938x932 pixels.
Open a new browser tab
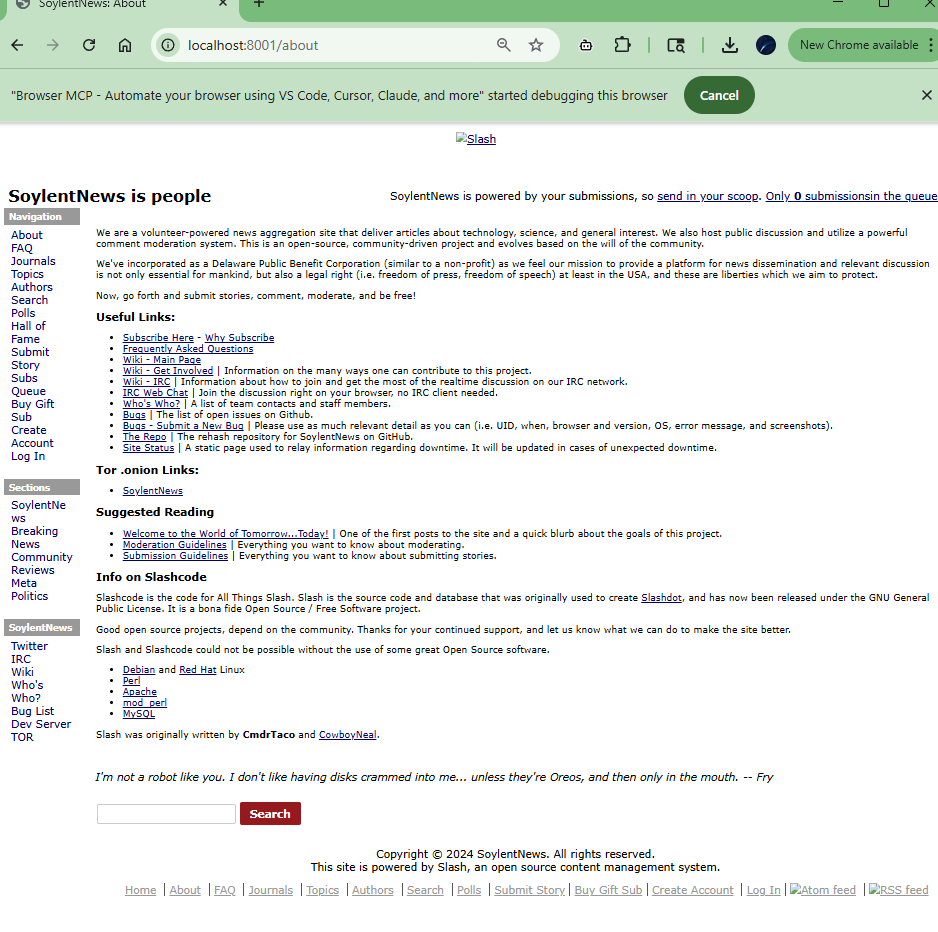tap(258, 4)
